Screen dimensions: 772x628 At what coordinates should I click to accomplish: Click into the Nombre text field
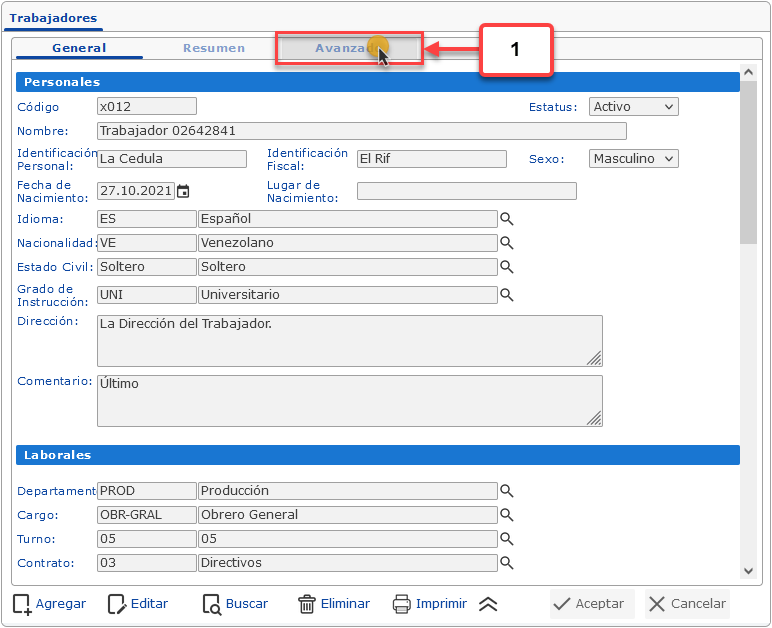pyautogui.click(x=361, y=131)
